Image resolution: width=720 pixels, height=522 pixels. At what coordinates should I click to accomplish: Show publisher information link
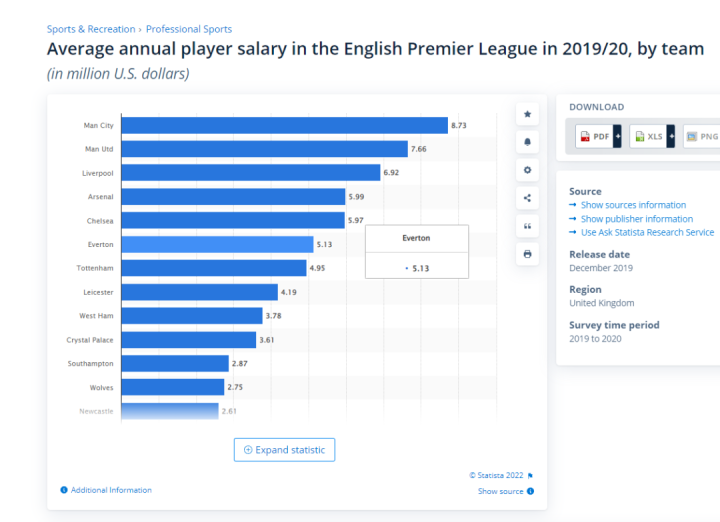[x=636, y=219]
